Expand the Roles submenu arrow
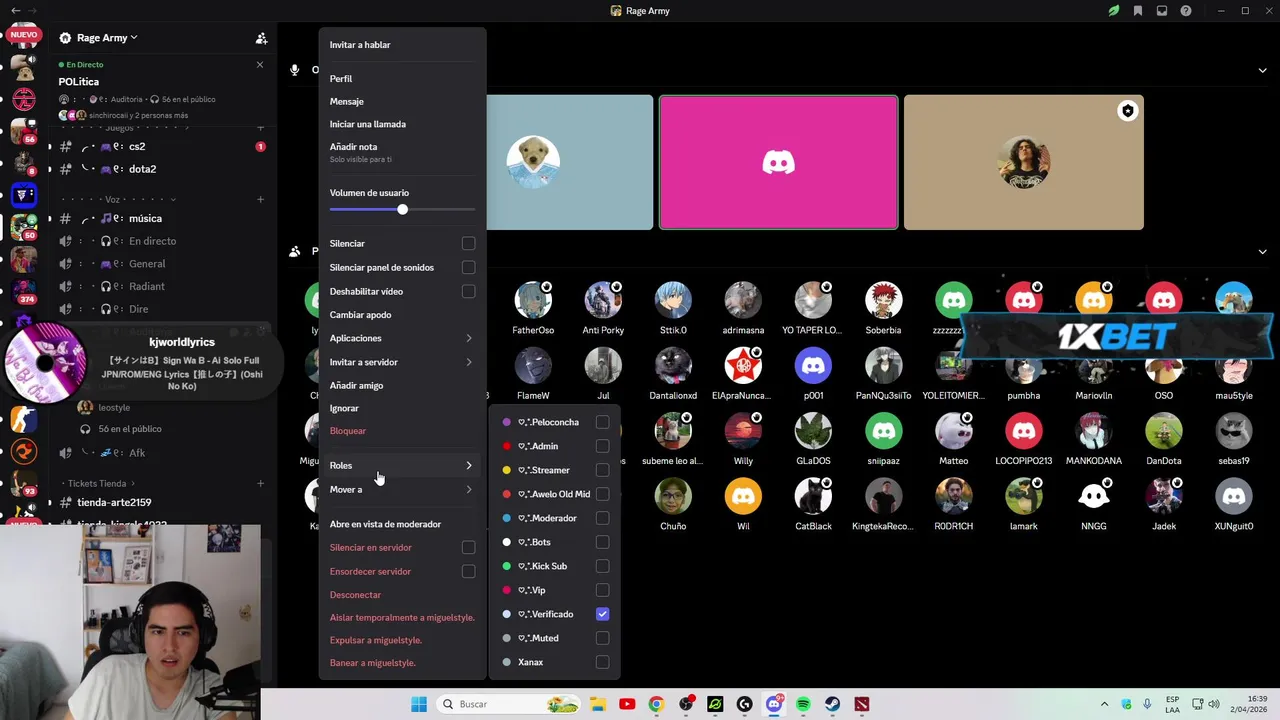The width and height of the screenshot is (1280, 720). point(468,465)
